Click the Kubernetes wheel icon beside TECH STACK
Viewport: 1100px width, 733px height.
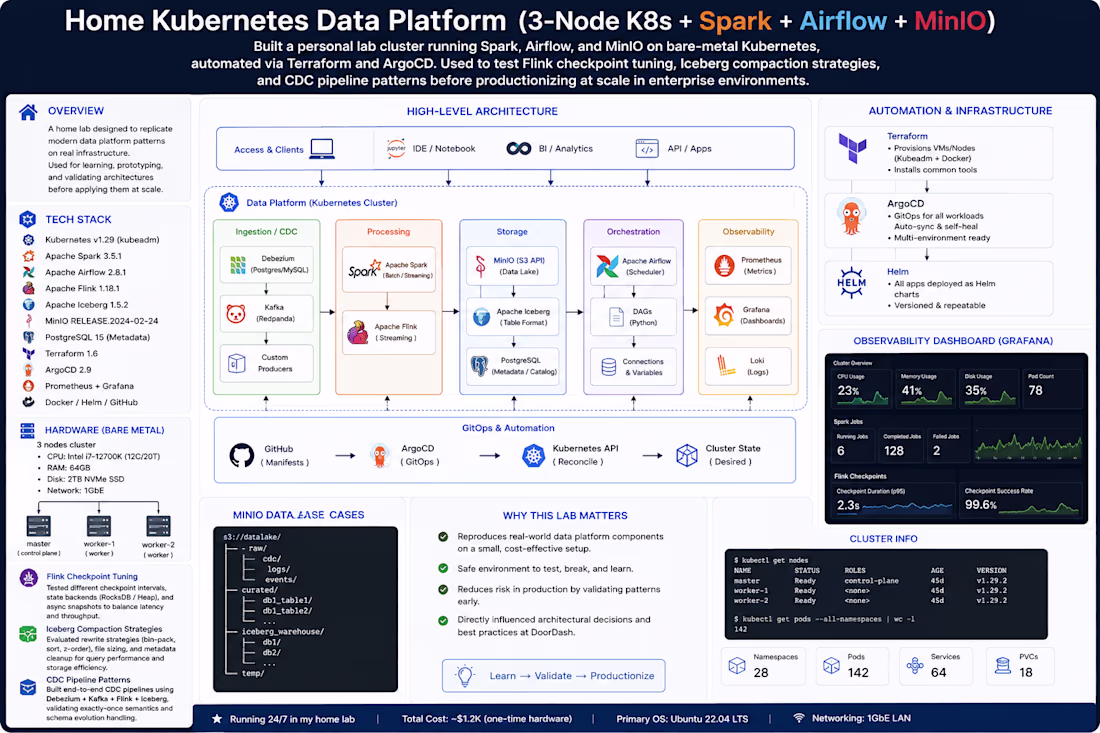[x=27, y=220]
